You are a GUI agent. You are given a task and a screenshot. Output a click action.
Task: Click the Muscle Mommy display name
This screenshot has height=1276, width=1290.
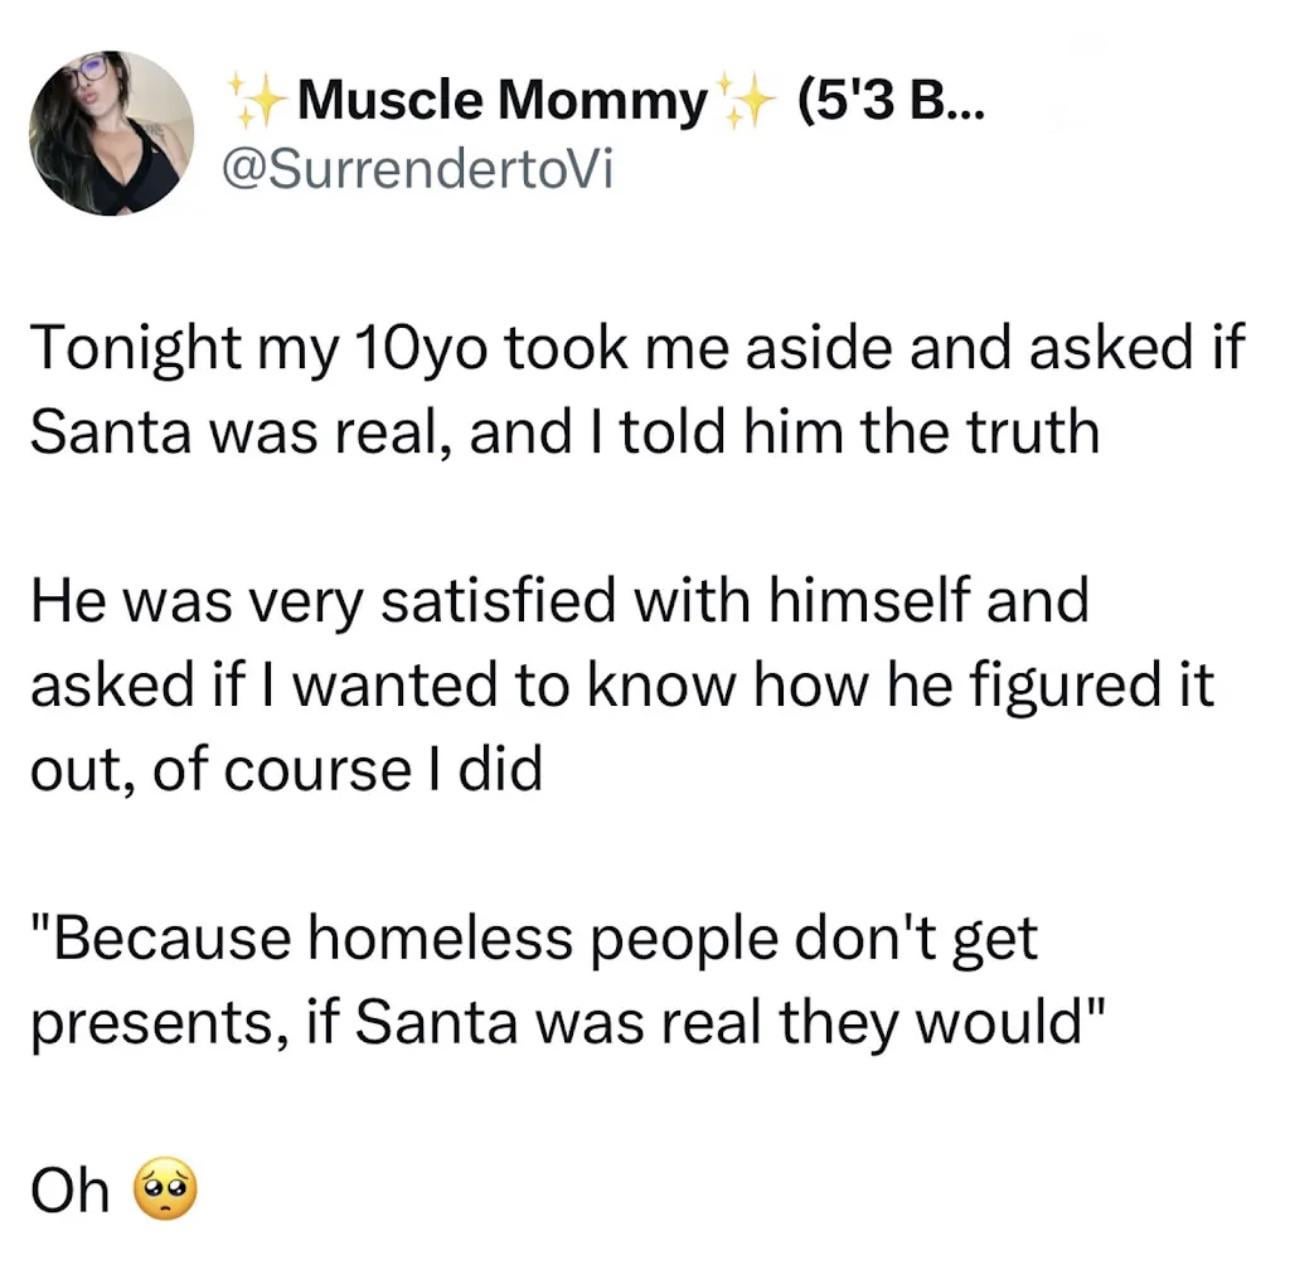[x=500, y=102]
